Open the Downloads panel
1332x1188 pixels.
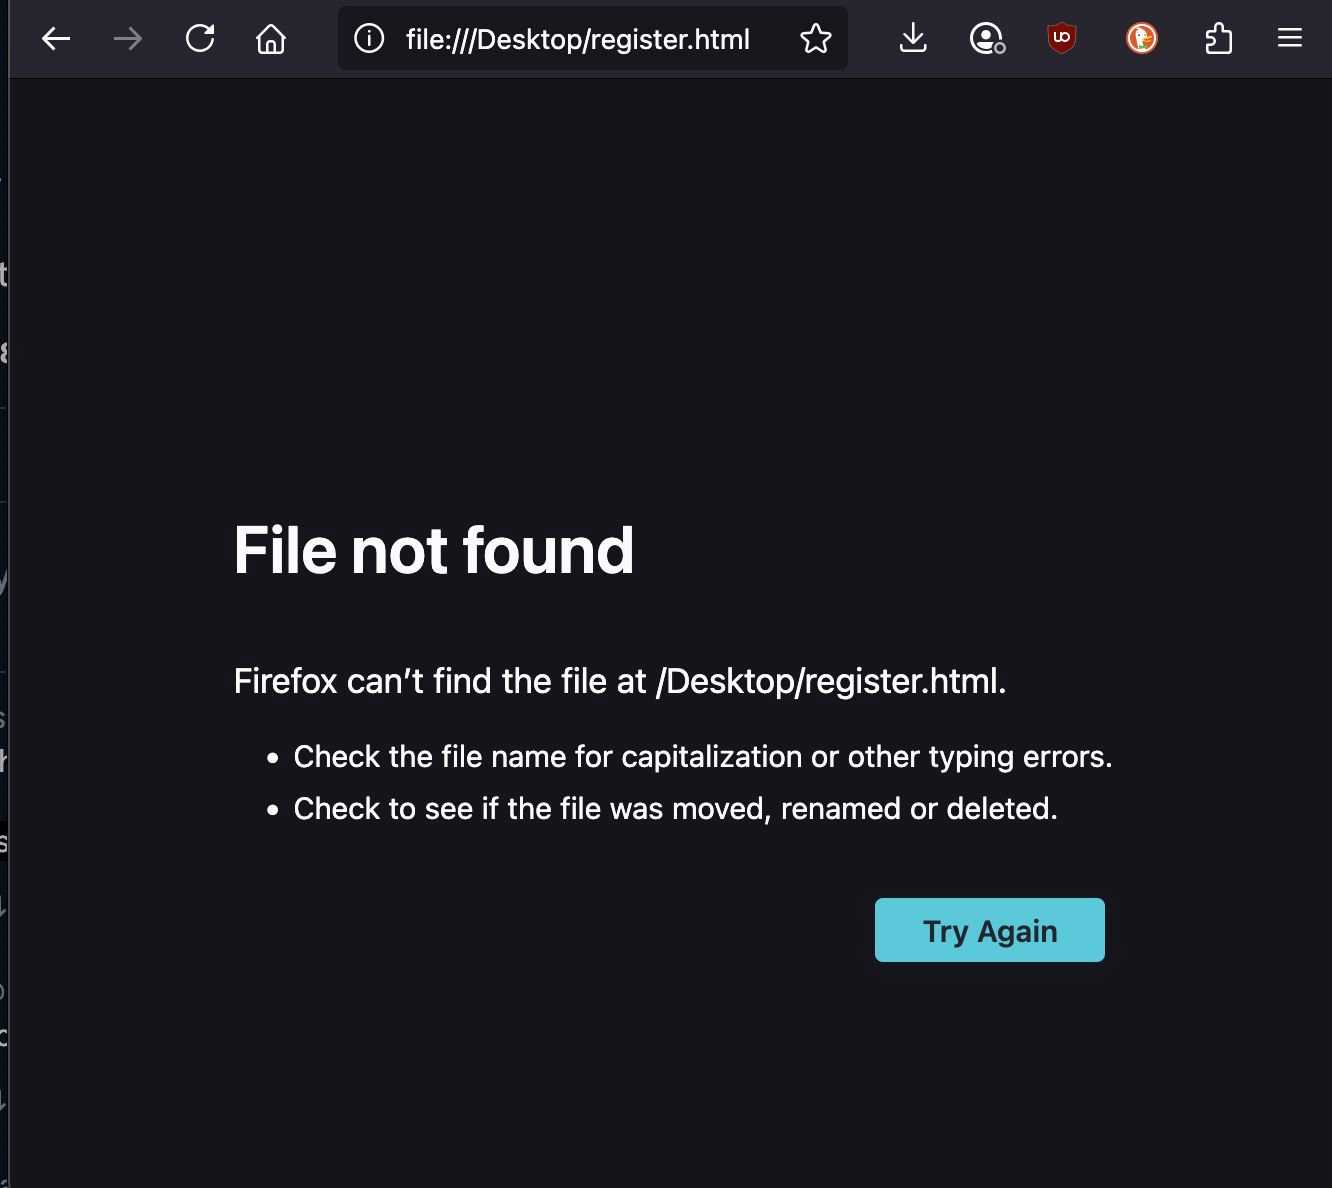[912, 39]
